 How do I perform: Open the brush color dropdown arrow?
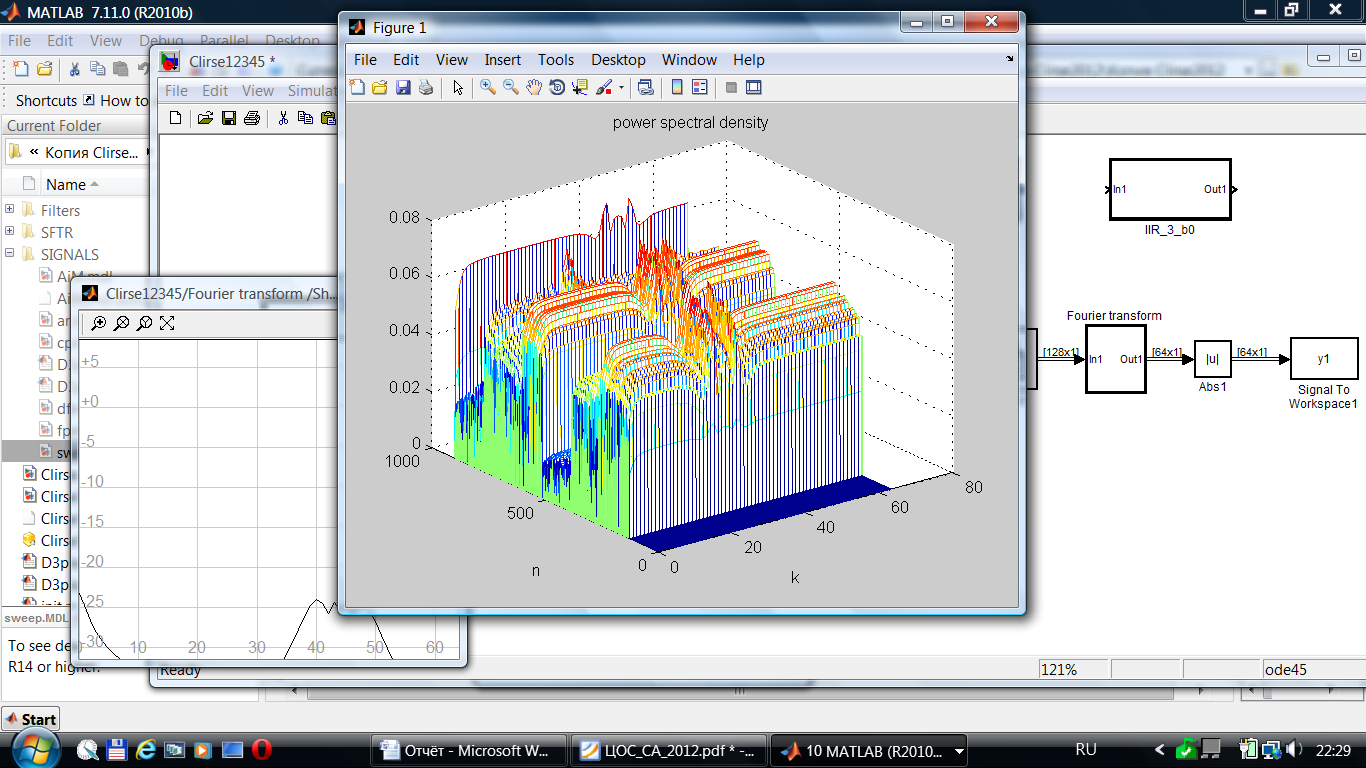point(621,88)
